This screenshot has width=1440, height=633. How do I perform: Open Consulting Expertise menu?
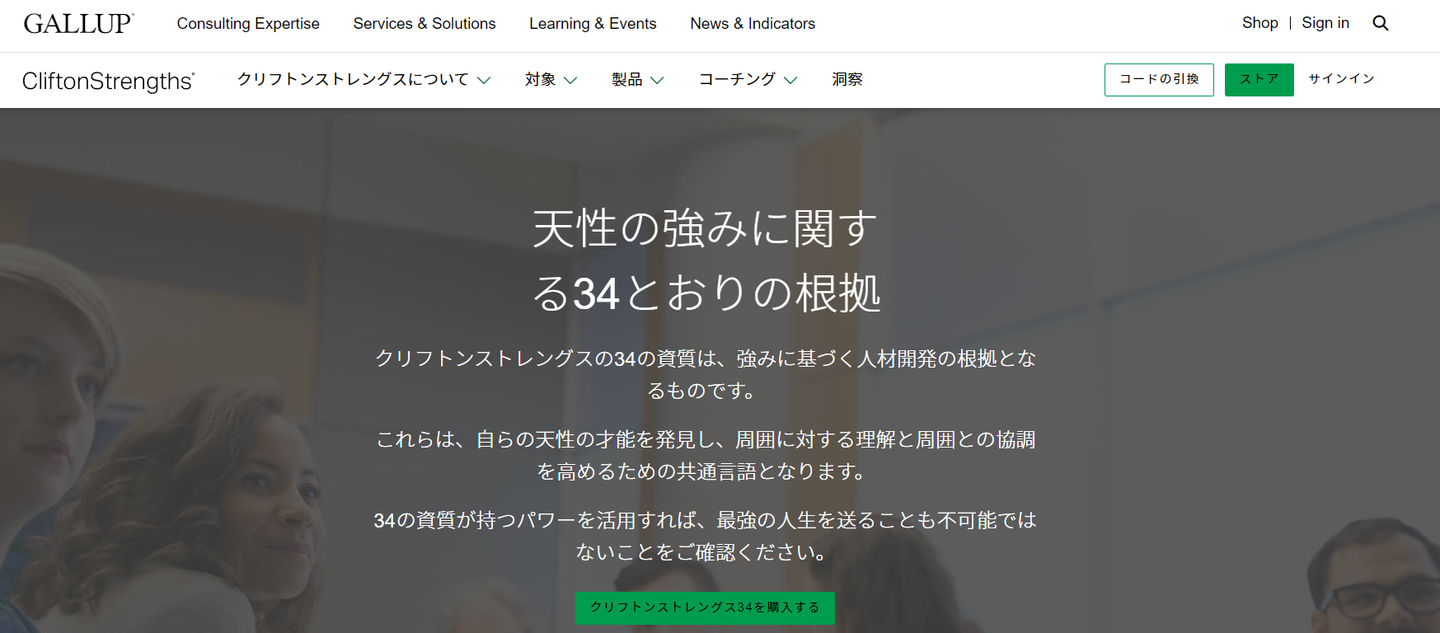coord(248,23)
